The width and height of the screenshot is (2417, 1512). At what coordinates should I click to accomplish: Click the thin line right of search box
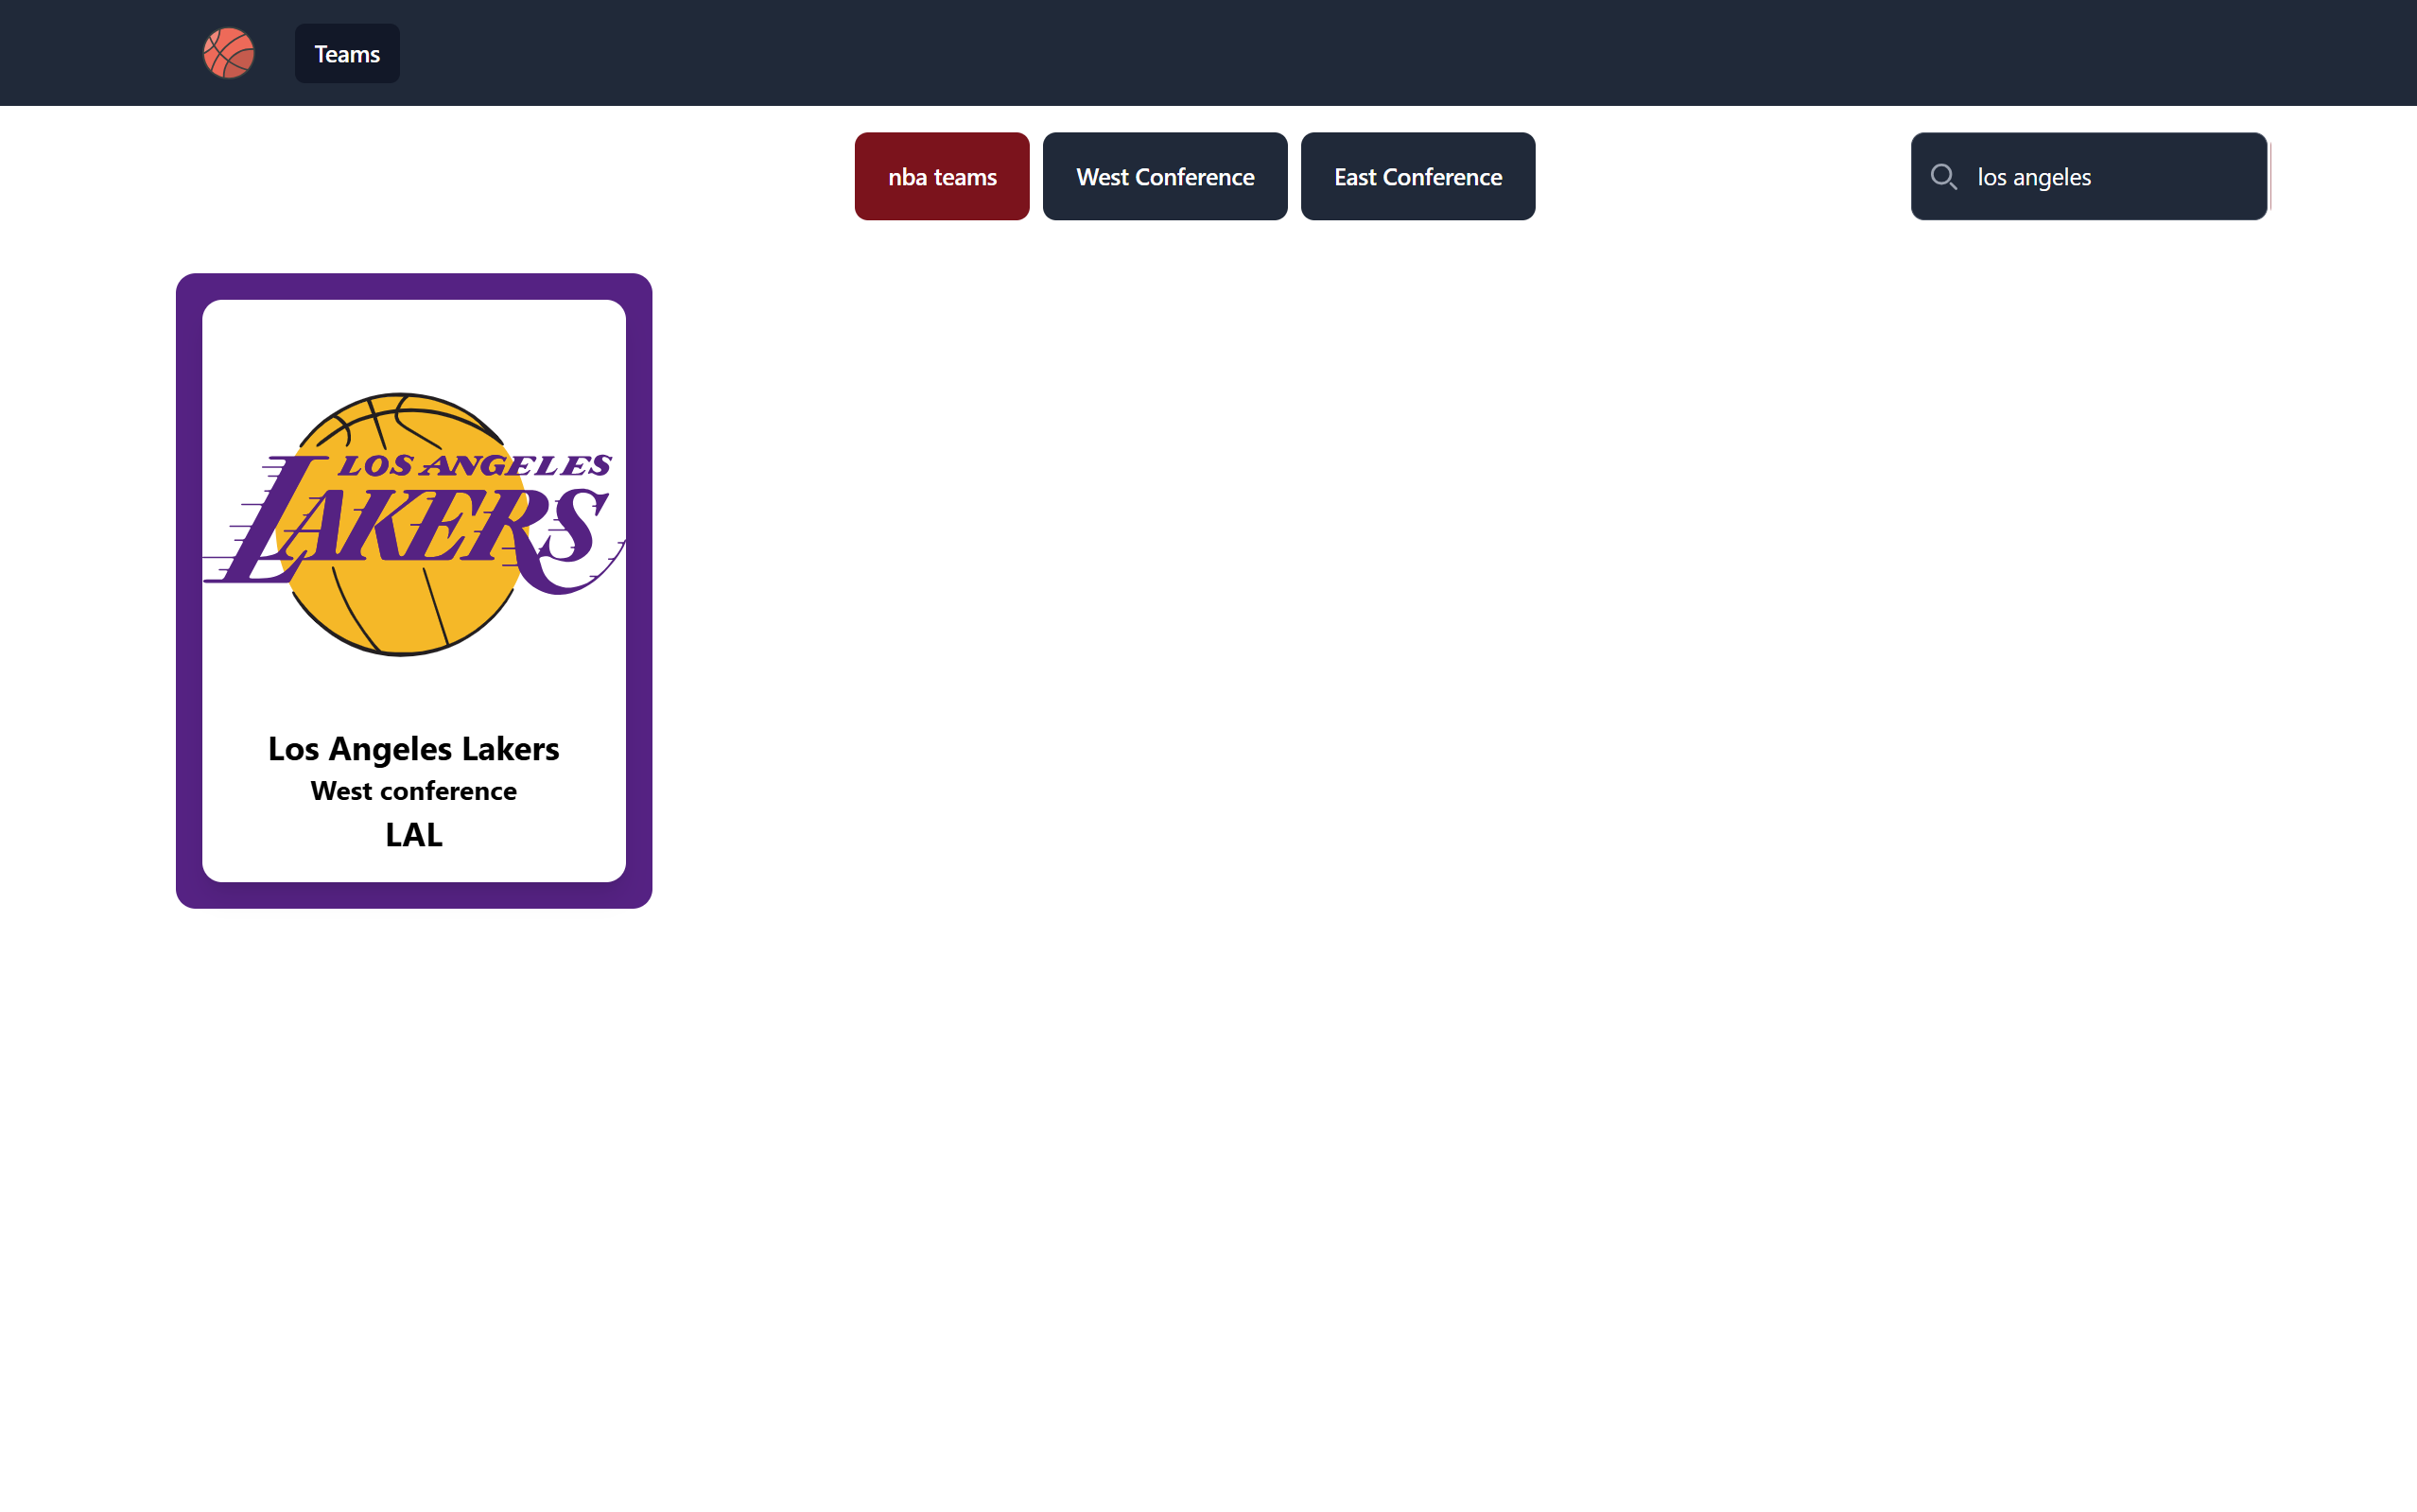[x=2270, y=177]
